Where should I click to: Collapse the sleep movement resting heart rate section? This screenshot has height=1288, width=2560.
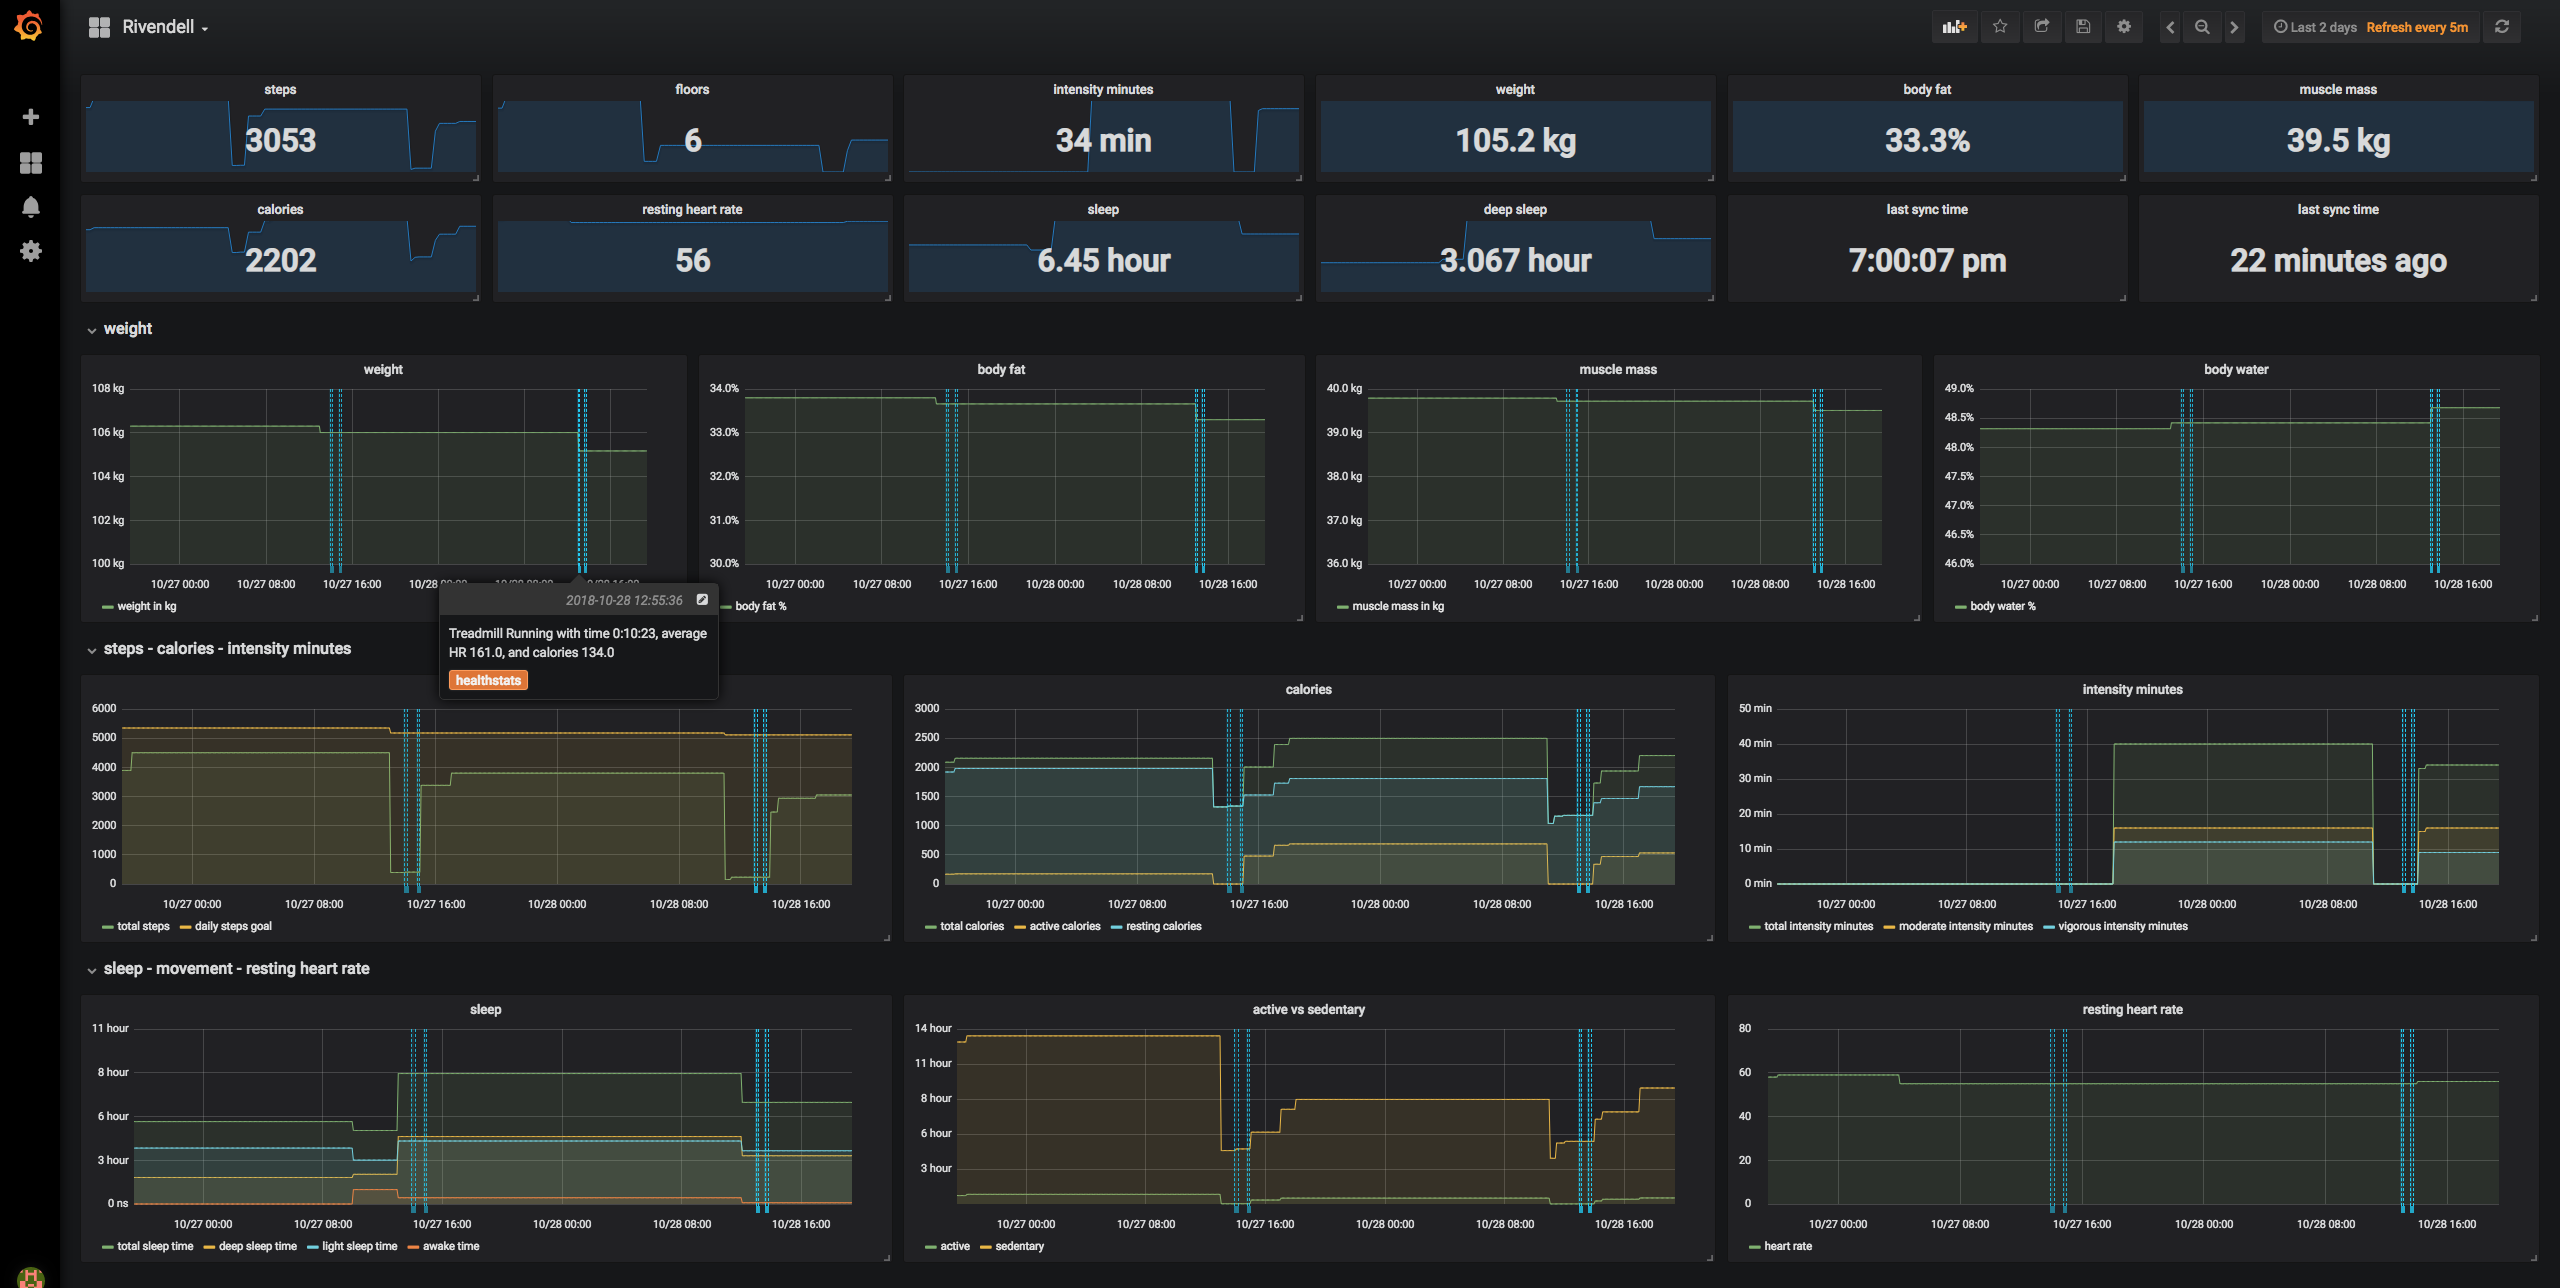pos(90,969)
